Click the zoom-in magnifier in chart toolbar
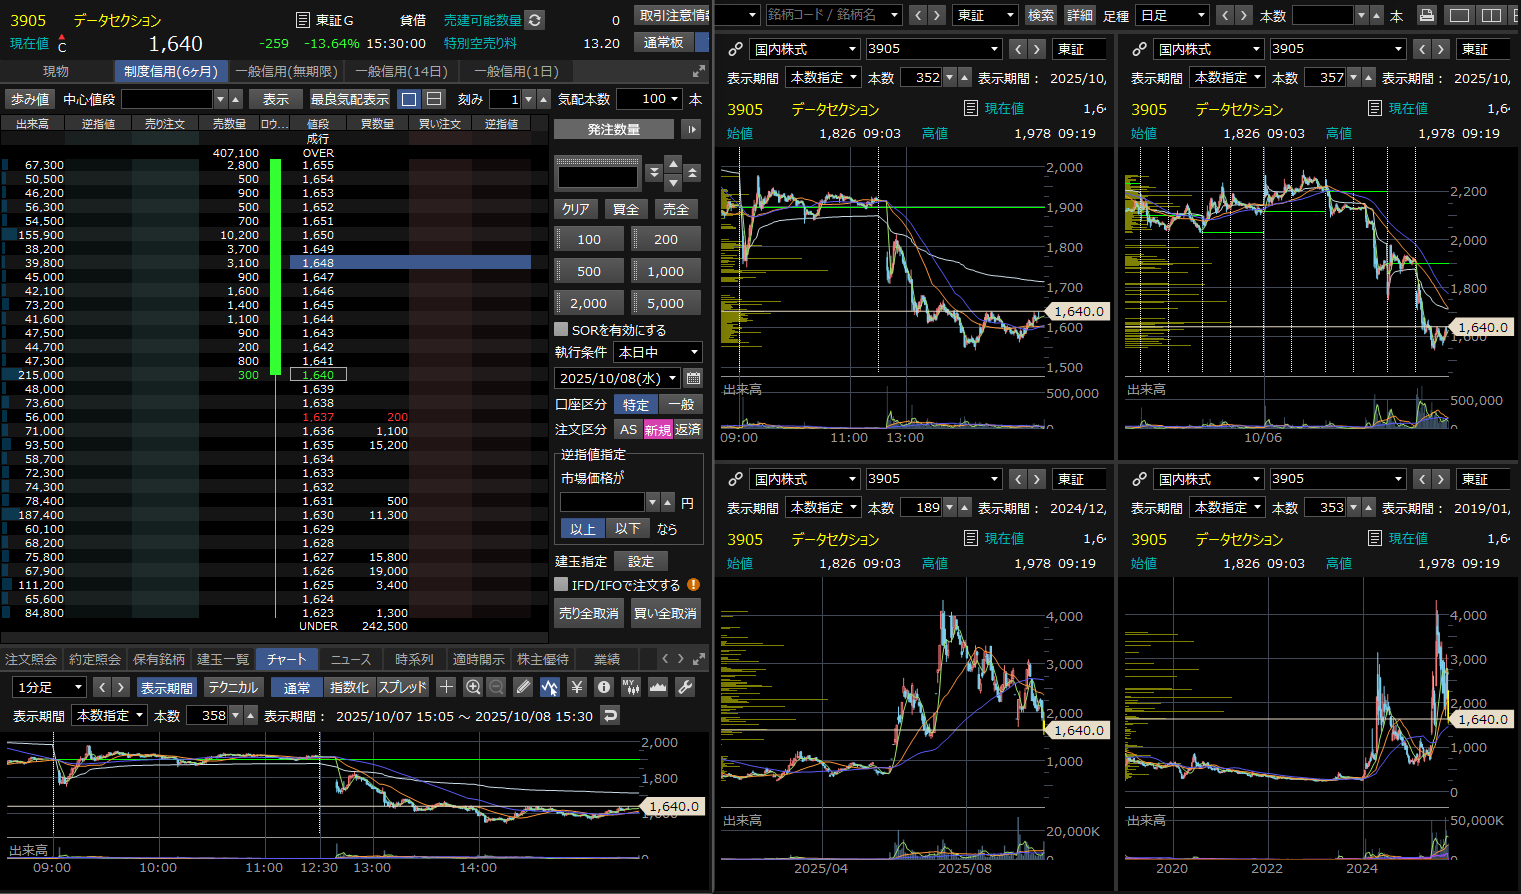The image size is (1521, 894). tap(473, 687)
